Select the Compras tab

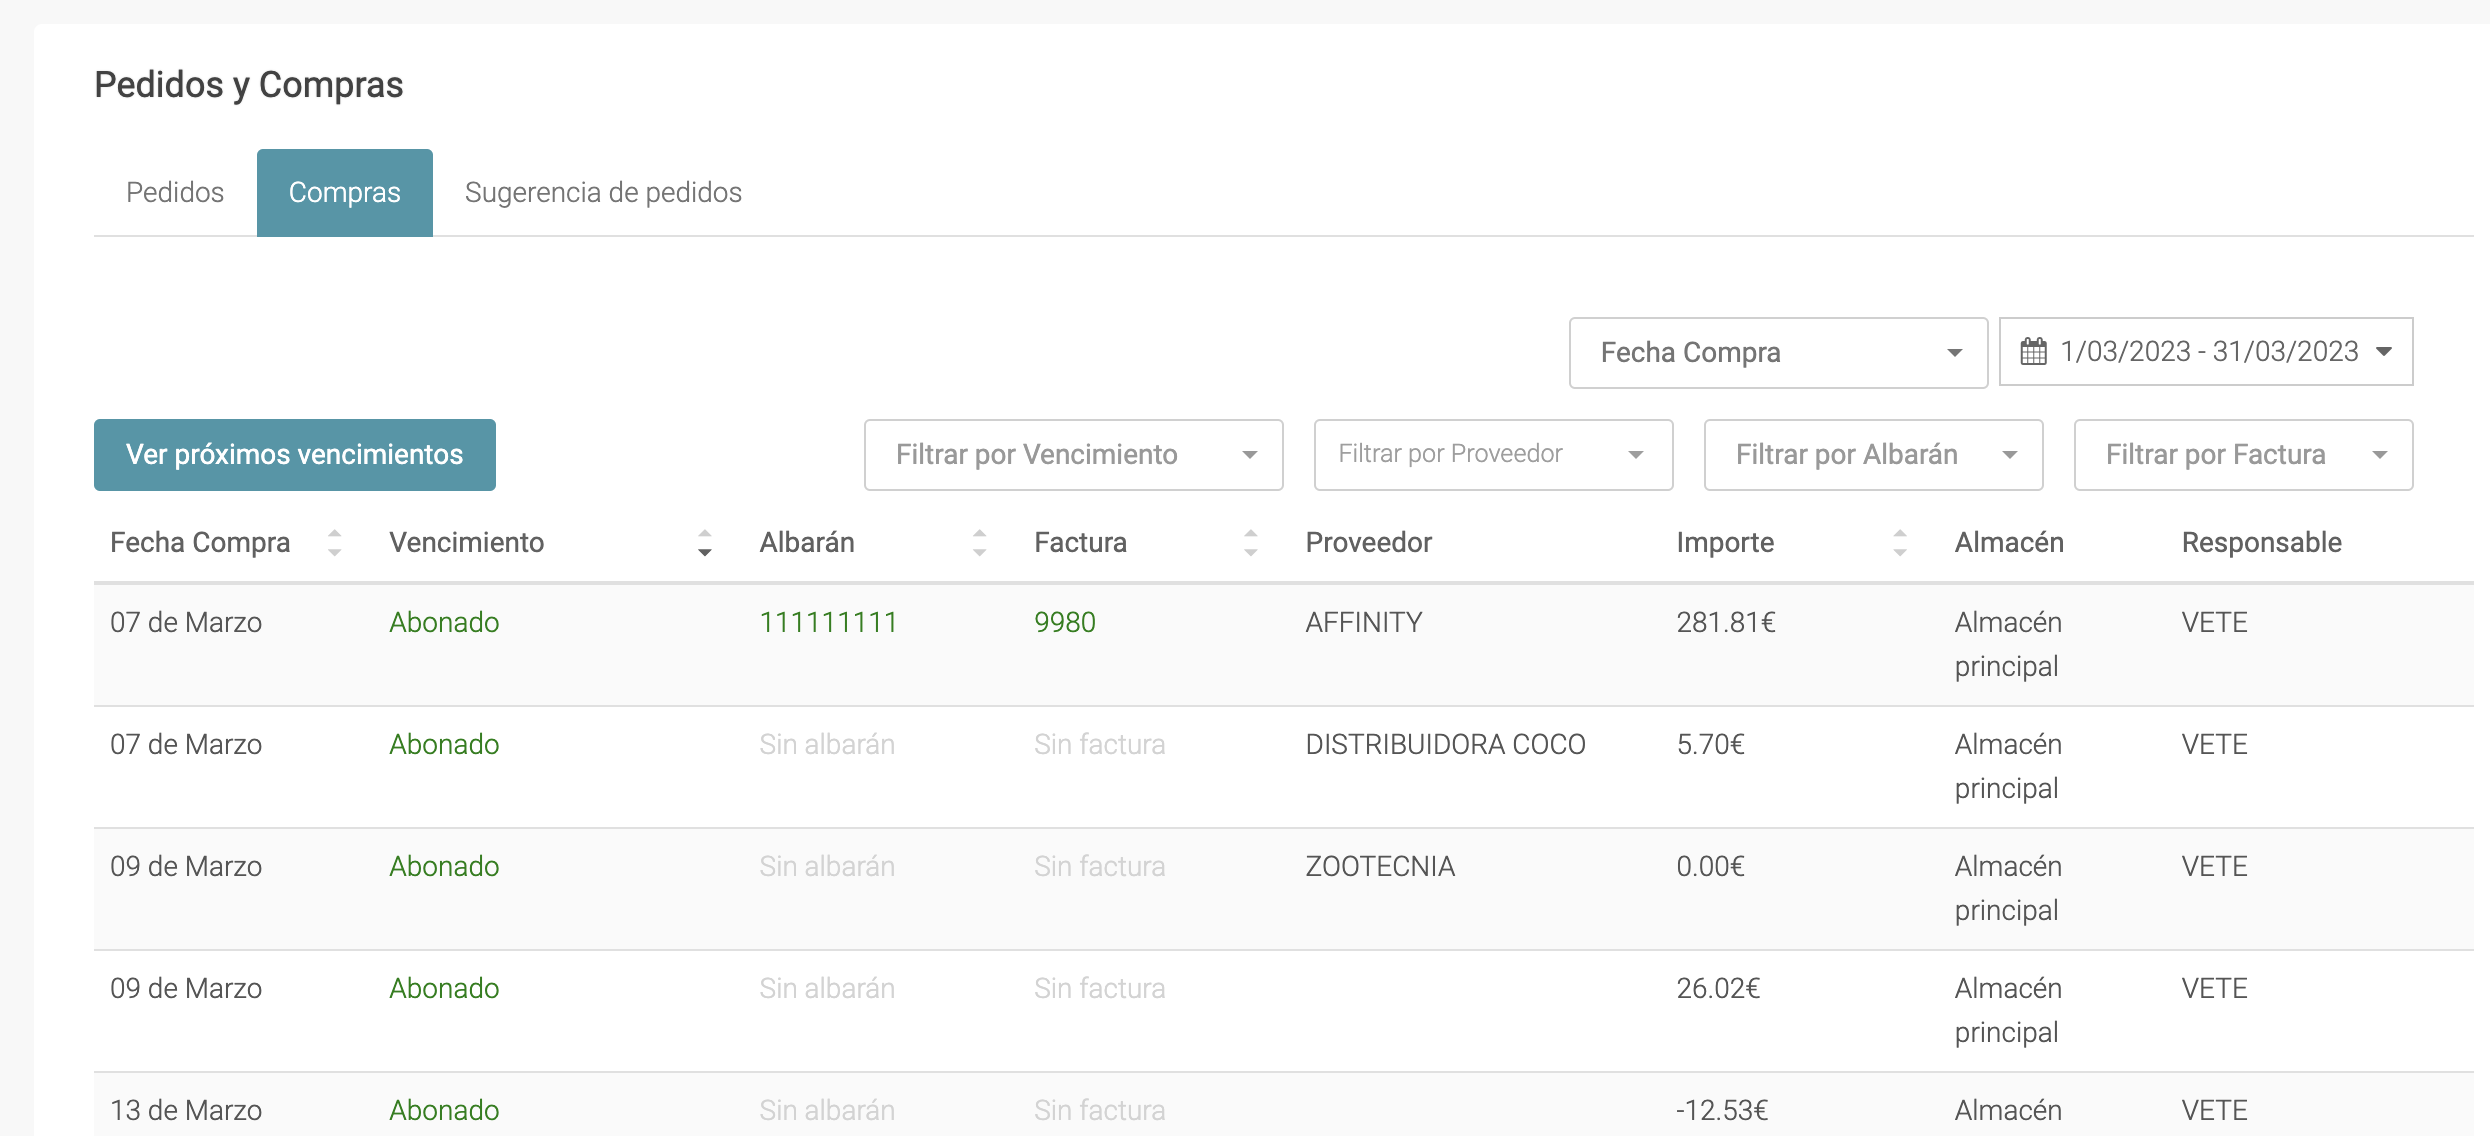(x=344, y=192)
